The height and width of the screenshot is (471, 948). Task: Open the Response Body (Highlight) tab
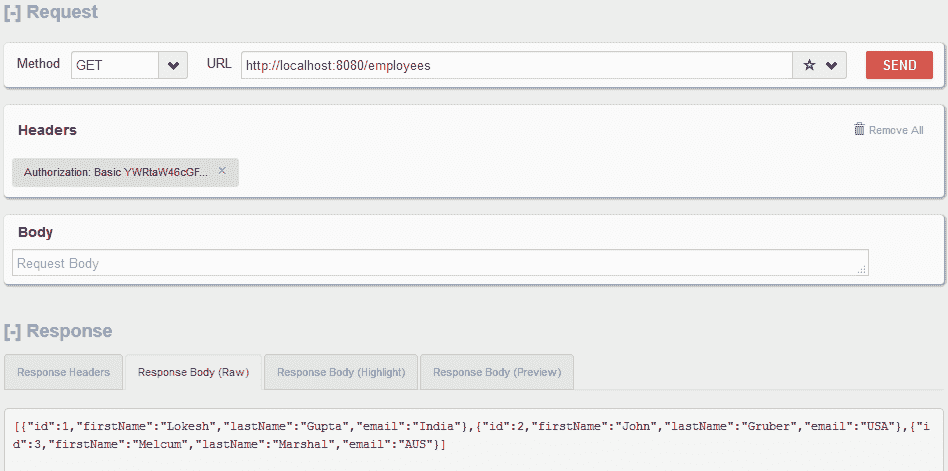(341, 372)
